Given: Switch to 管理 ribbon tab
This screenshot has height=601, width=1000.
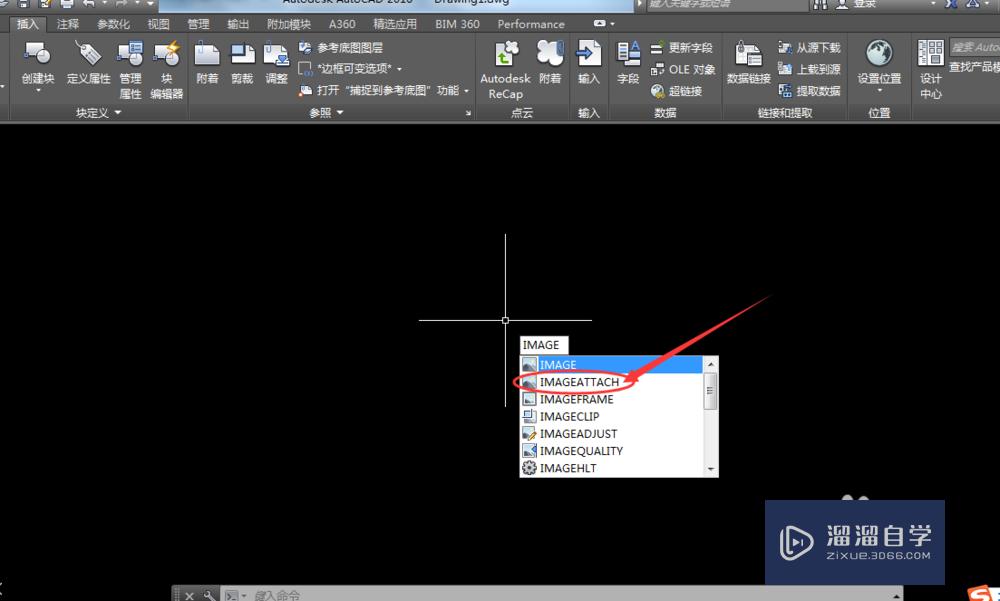Looking at the screenshot, I should tap(198, 24).
